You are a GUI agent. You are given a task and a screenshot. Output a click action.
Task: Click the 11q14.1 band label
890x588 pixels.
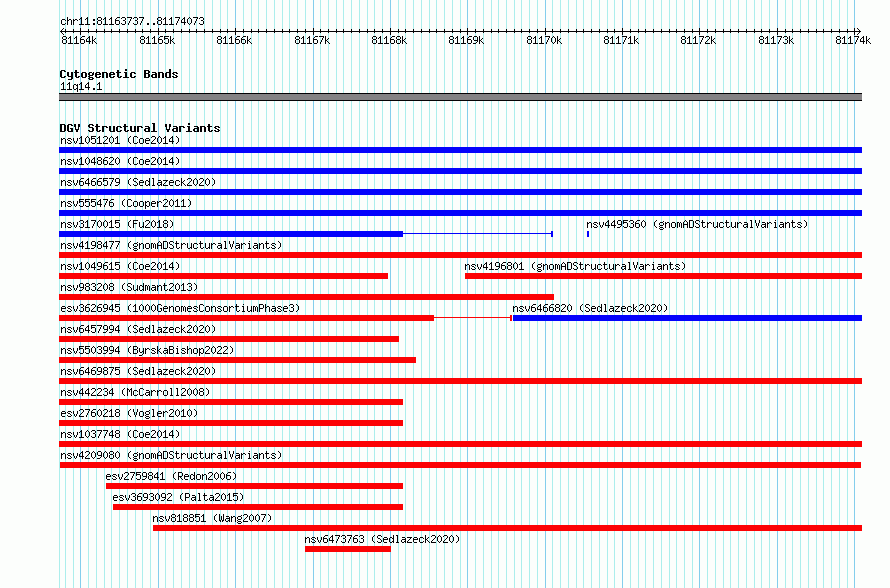[x=81, y=86]
